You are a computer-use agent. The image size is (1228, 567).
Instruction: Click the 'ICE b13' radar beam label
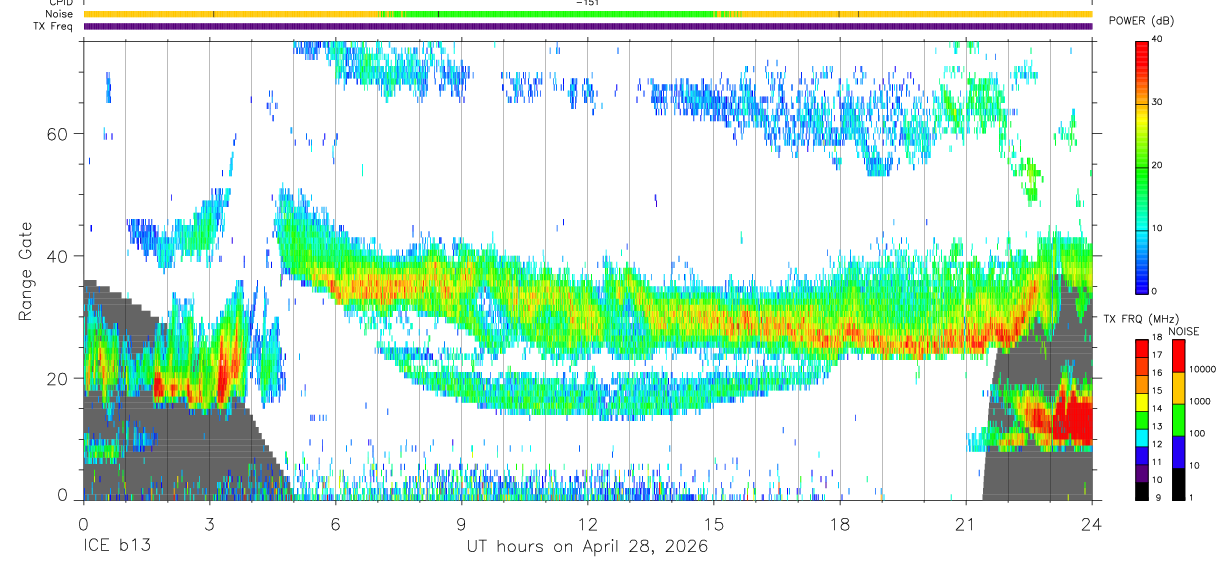point(116,547)
